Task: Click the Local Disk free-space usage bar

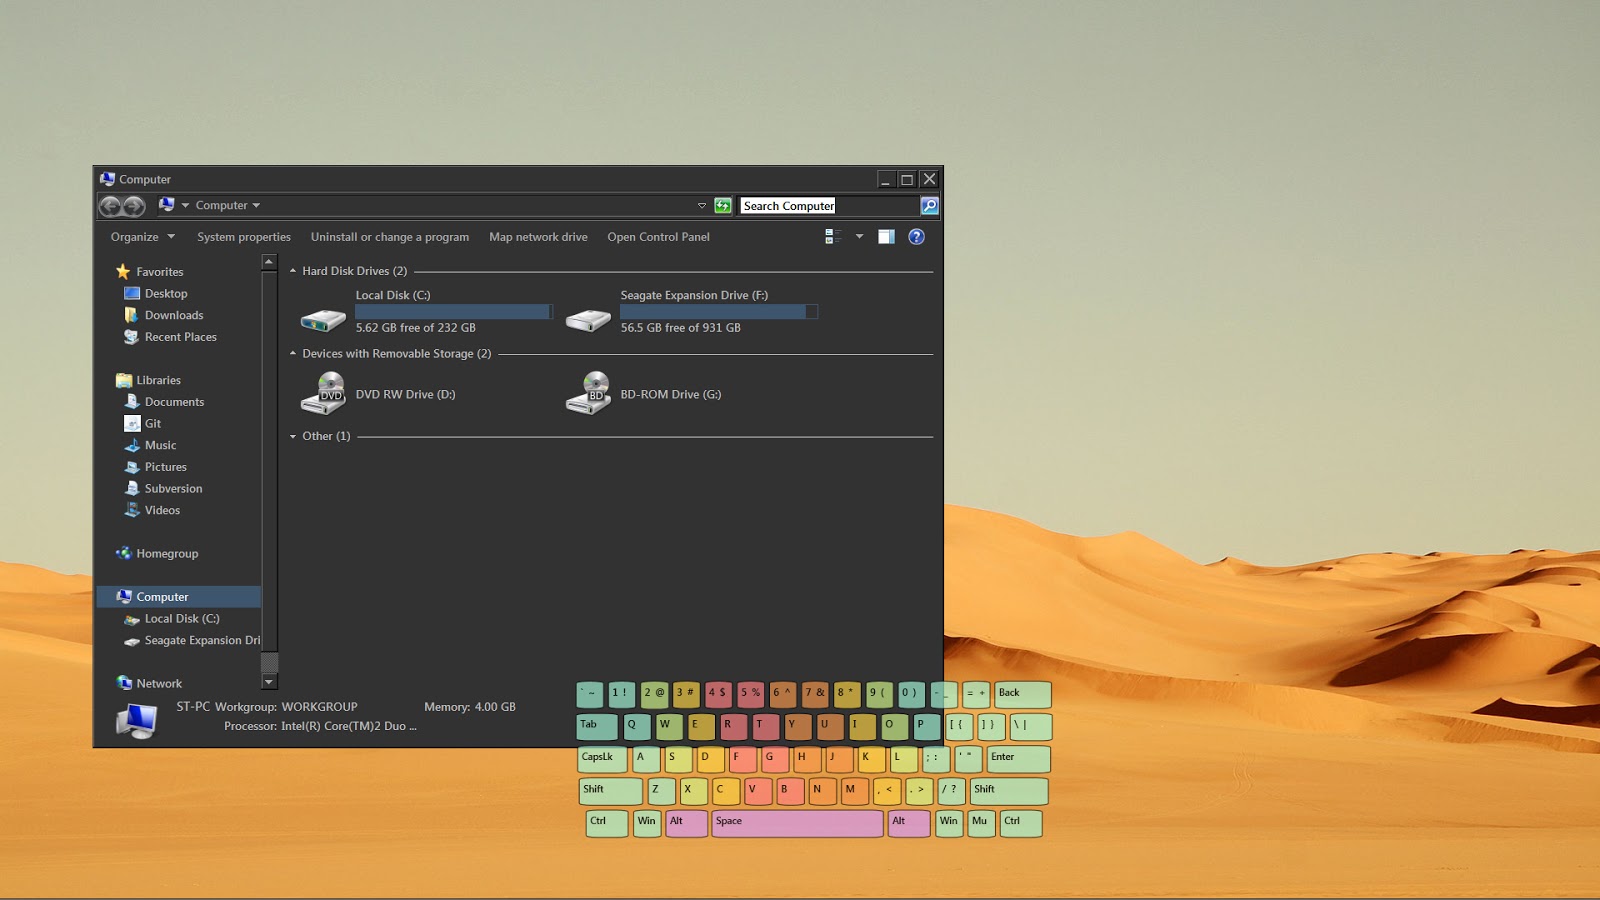Action: click(x=452, y=311)
